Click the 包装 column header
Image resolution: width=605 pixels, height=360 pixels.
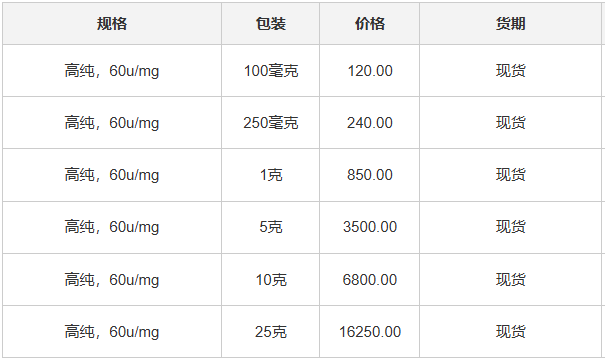point(270,24)
